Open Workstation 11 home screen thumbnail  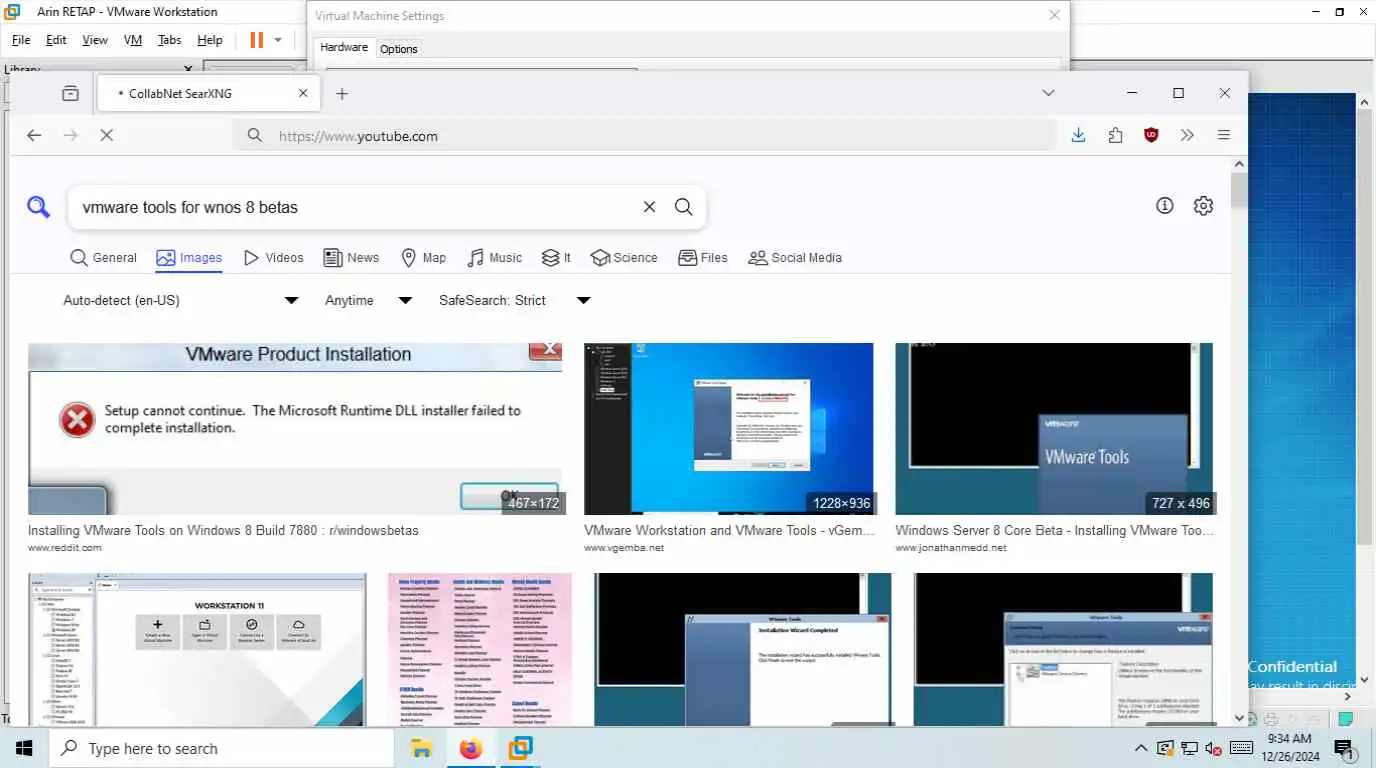point(197,649)
